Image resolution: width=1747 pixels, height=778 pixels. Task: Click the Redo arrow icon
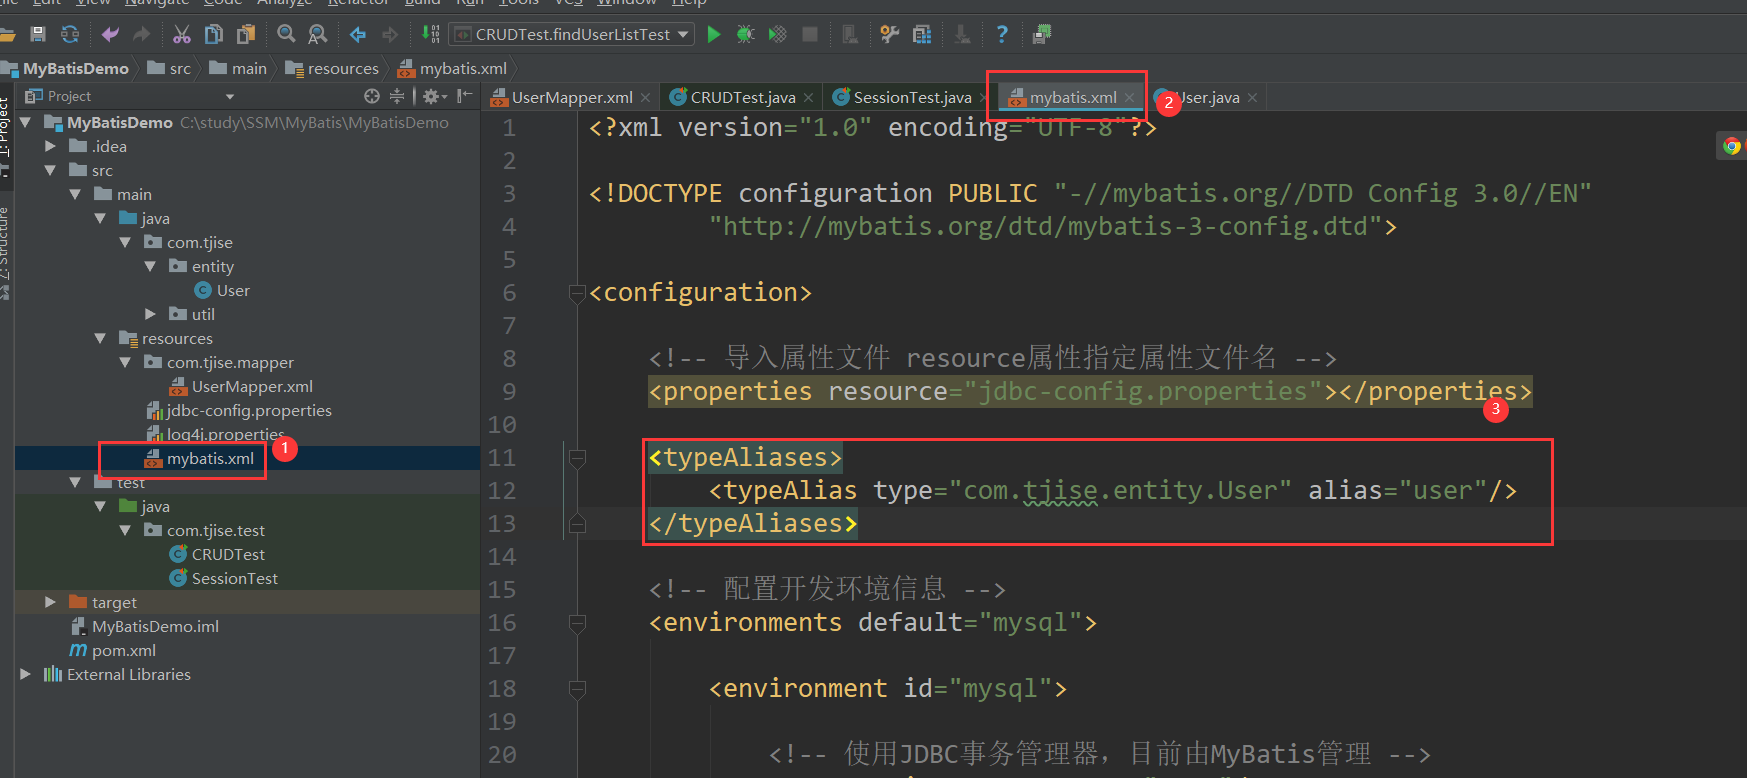(x=142, y=34)
